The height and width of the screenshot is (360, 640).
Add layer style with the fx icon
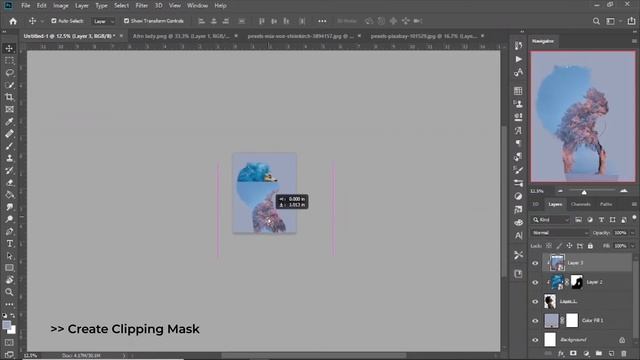561,353
